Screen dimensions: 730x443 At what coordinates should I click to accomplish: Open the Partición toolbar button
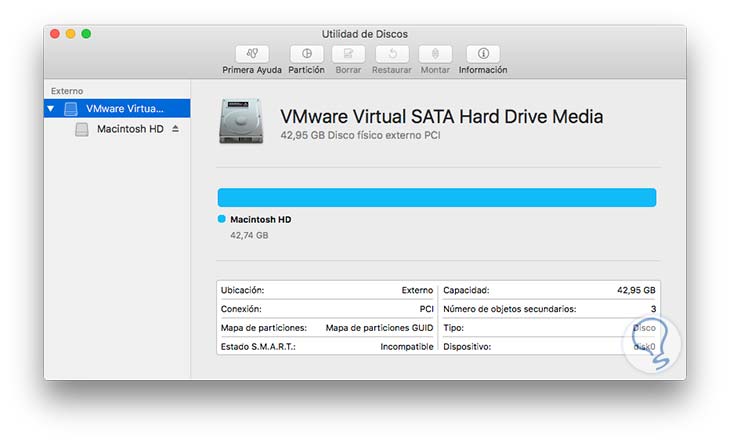point(306,54)
